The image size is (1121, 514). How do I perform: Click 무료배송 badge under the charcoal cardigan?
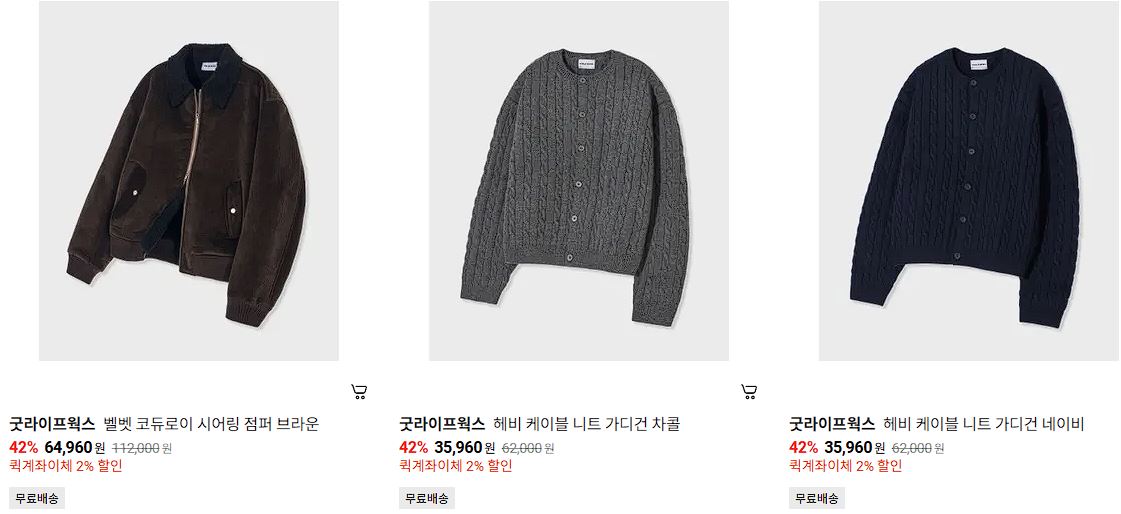point(427,498)
